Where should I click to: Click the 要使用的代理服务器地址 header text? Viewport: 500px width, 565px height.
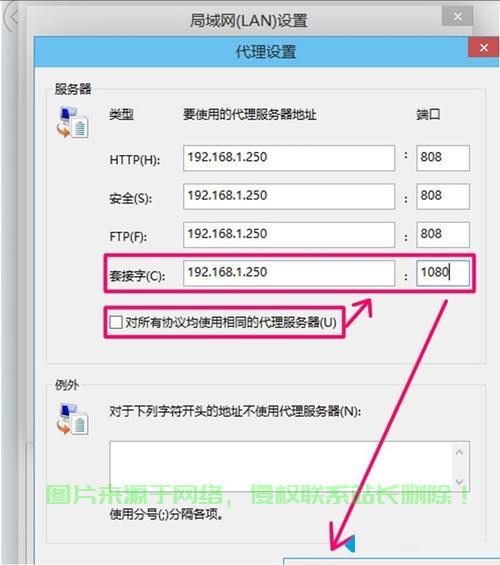click(250, 115)
